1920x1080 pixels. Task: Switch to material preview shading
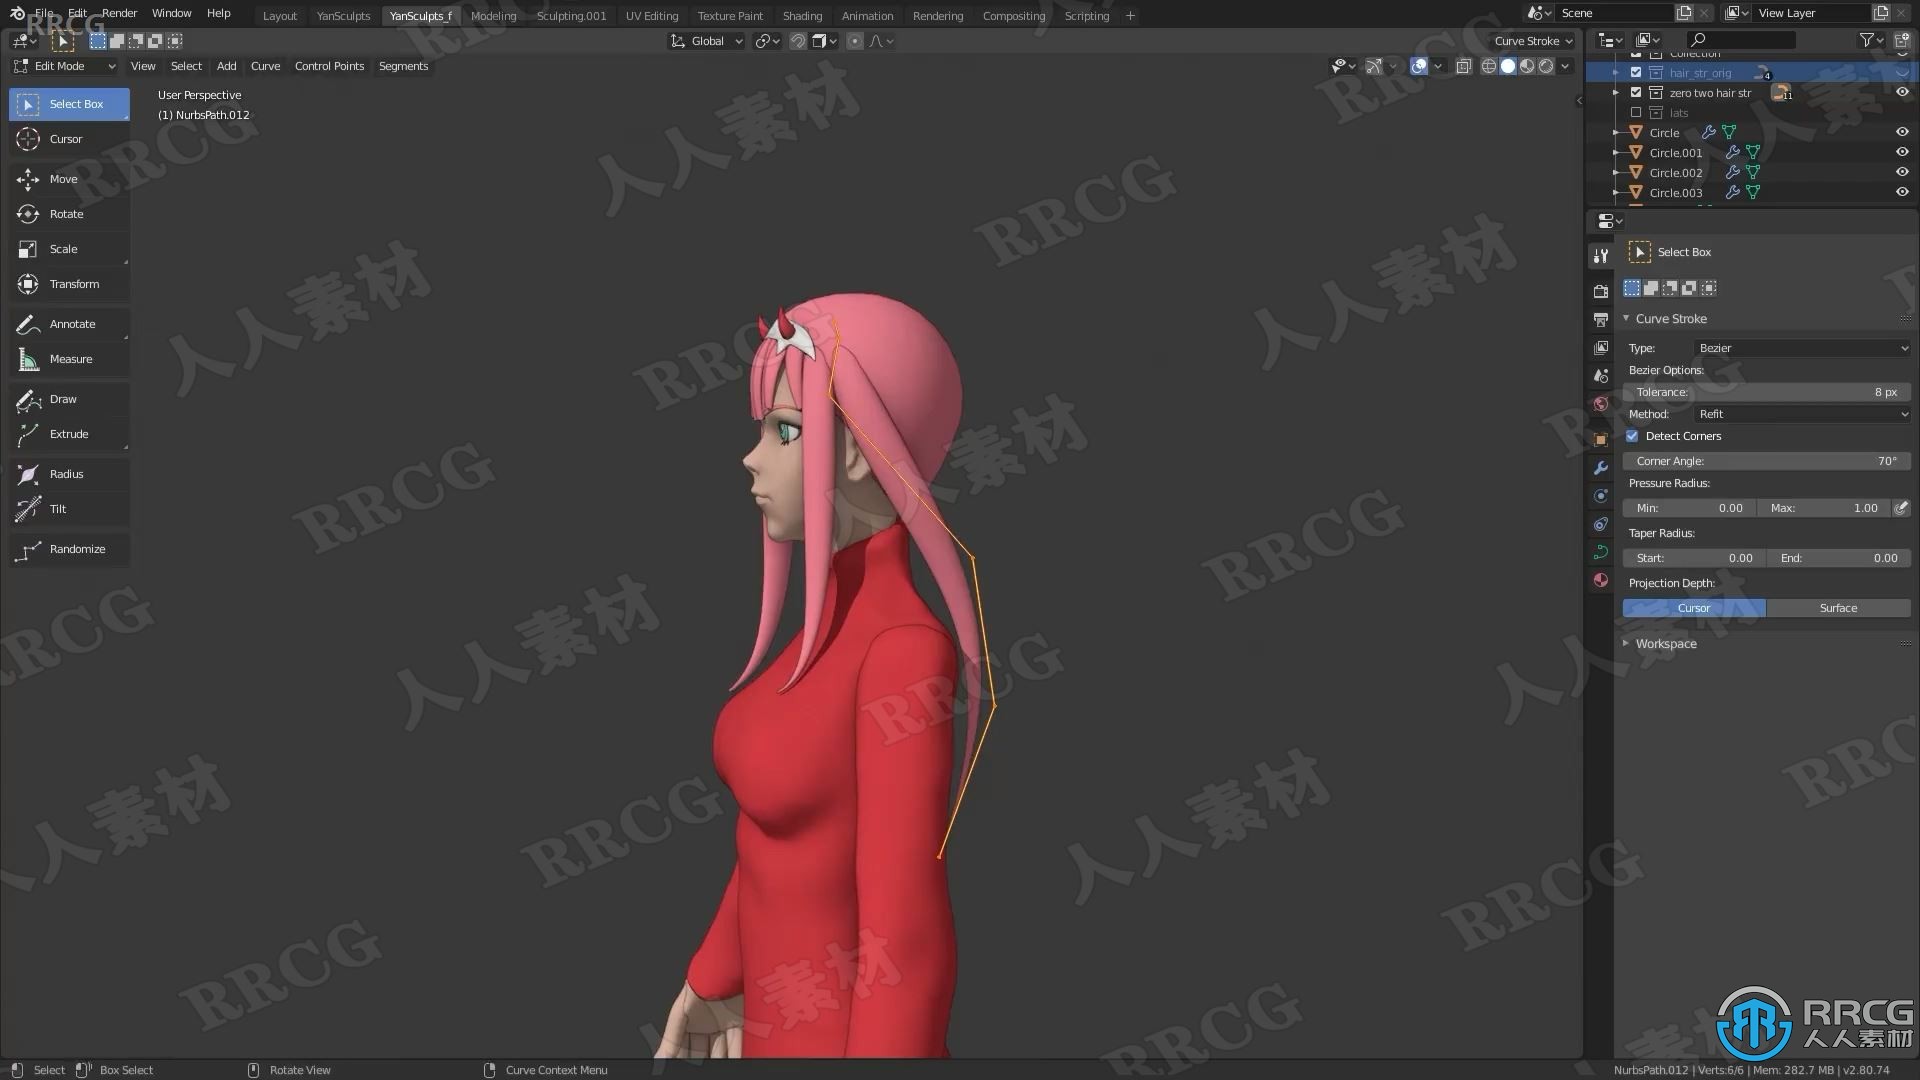click(1527, 66)
